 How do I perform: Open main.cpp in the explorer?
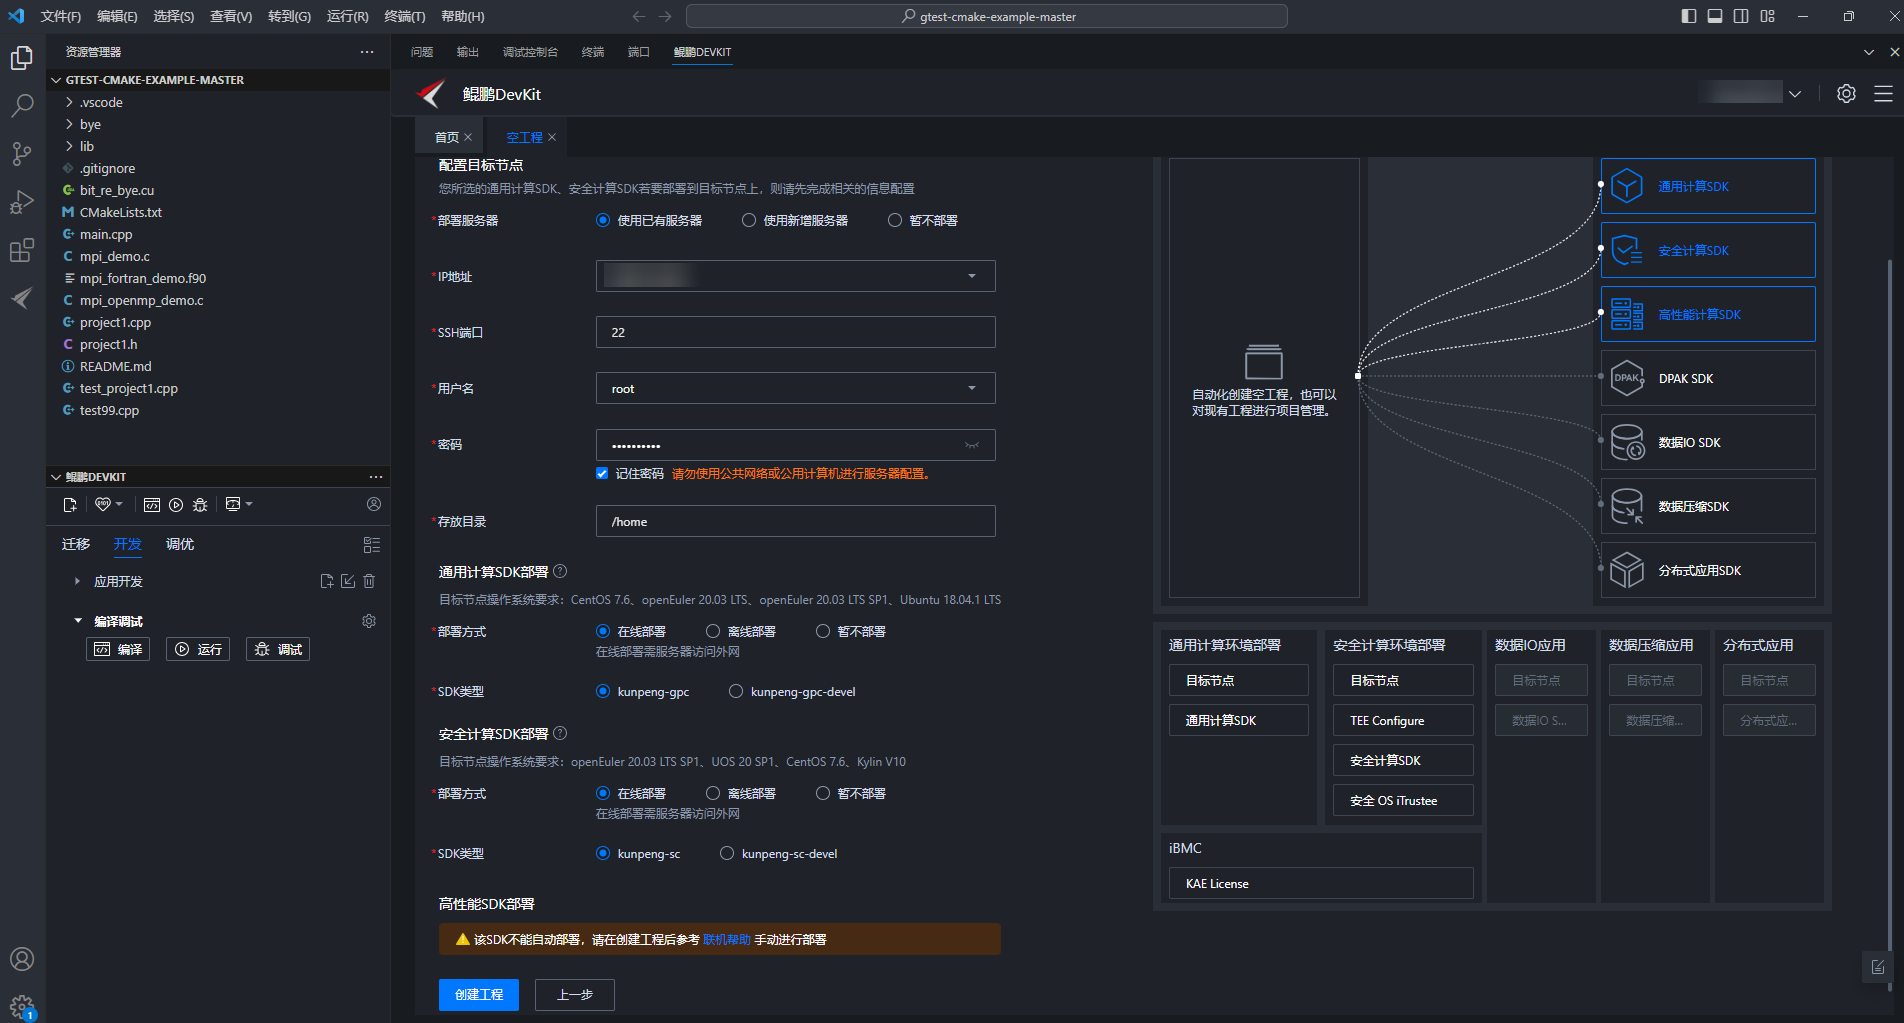[106, 234]
